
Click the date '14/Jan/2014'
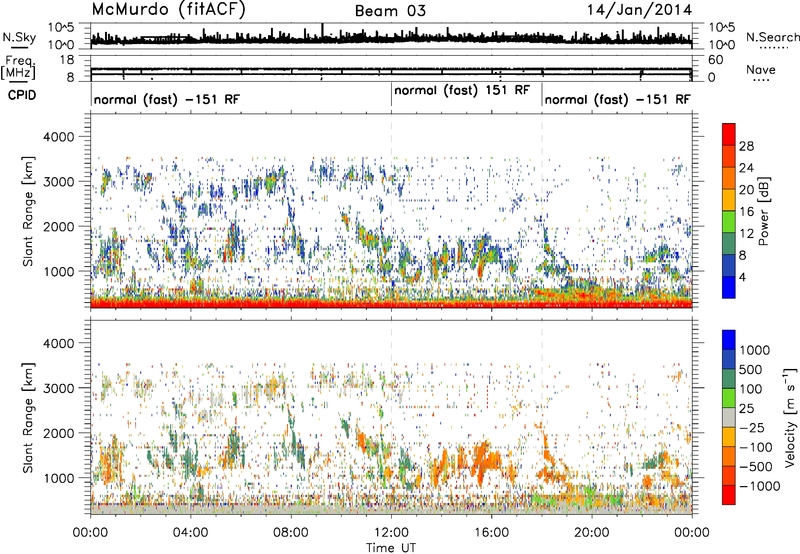point(639,10)
